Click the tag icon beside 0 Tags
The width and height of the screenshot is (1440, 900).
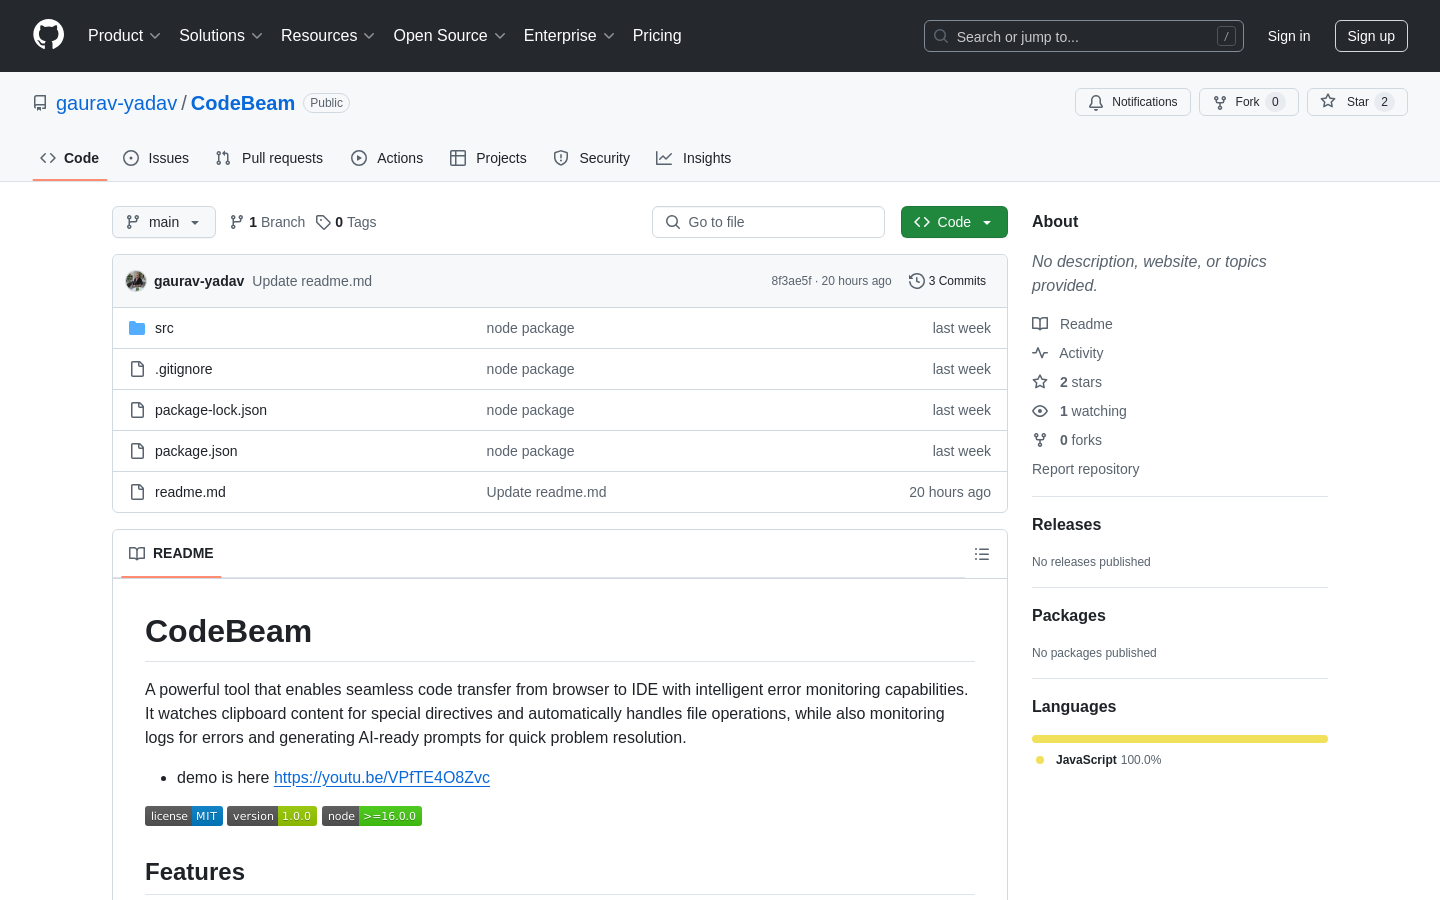[323, 222]
